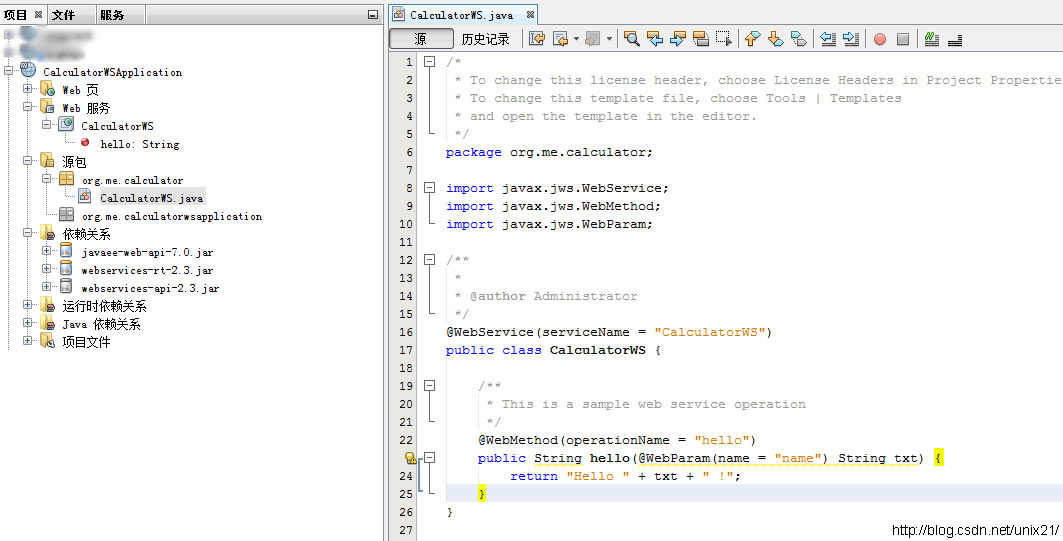Select CalculatorWS.java in the project tree

(x=151, y=198)
